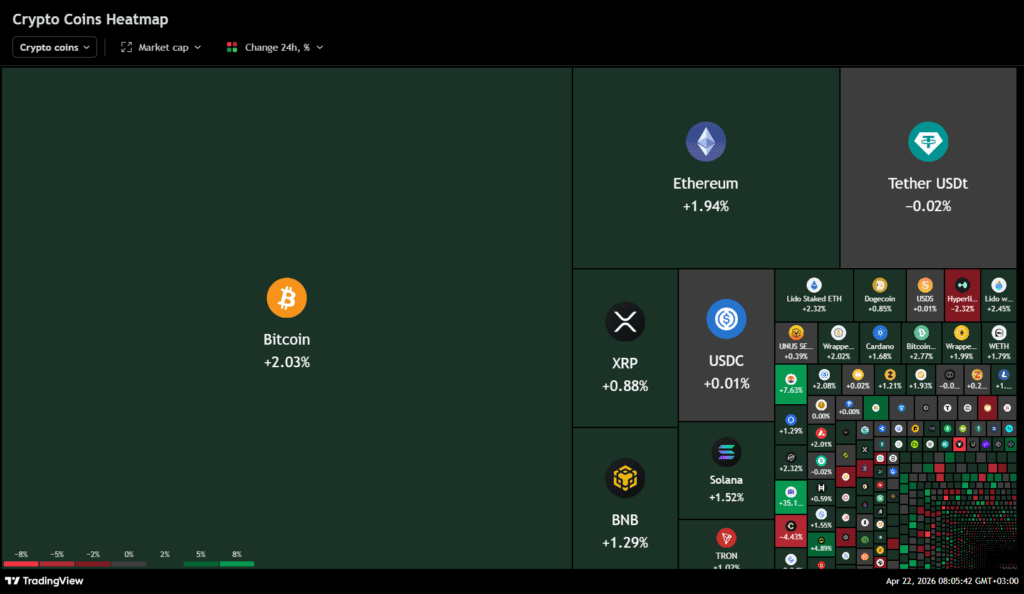Click the USDC coin icon
The image size is (1024, 594).
pos(726,319)
